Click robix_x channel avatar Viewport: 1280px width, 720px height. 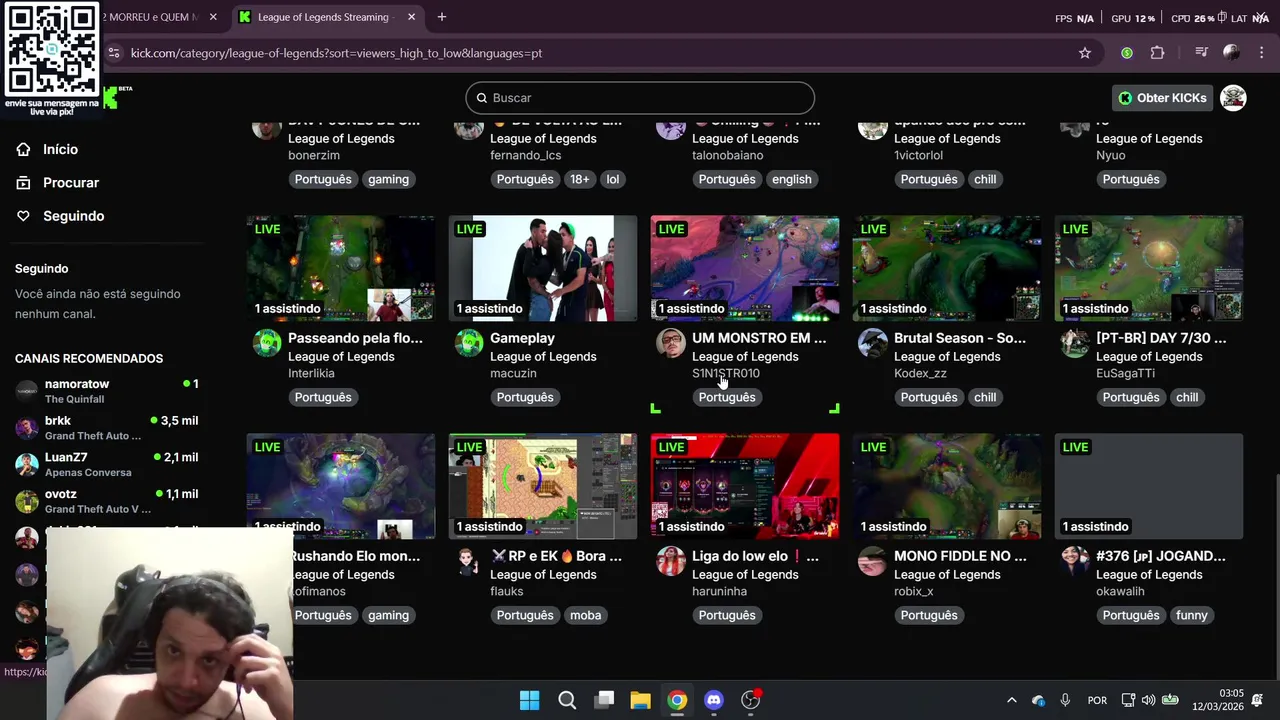[x=873, y=561]
